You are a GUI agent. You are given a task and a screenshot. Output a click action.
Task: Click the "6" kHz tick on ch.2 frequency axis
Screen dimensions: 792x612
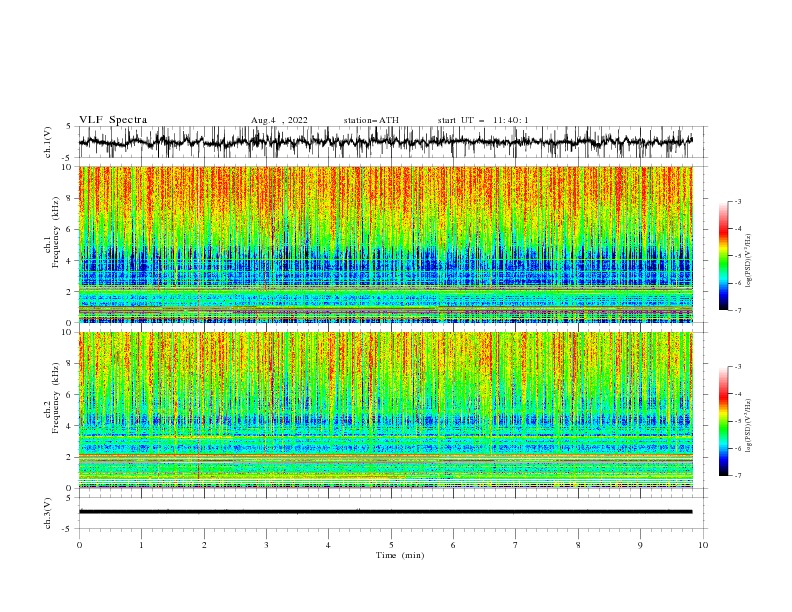[x=70, y=395]
